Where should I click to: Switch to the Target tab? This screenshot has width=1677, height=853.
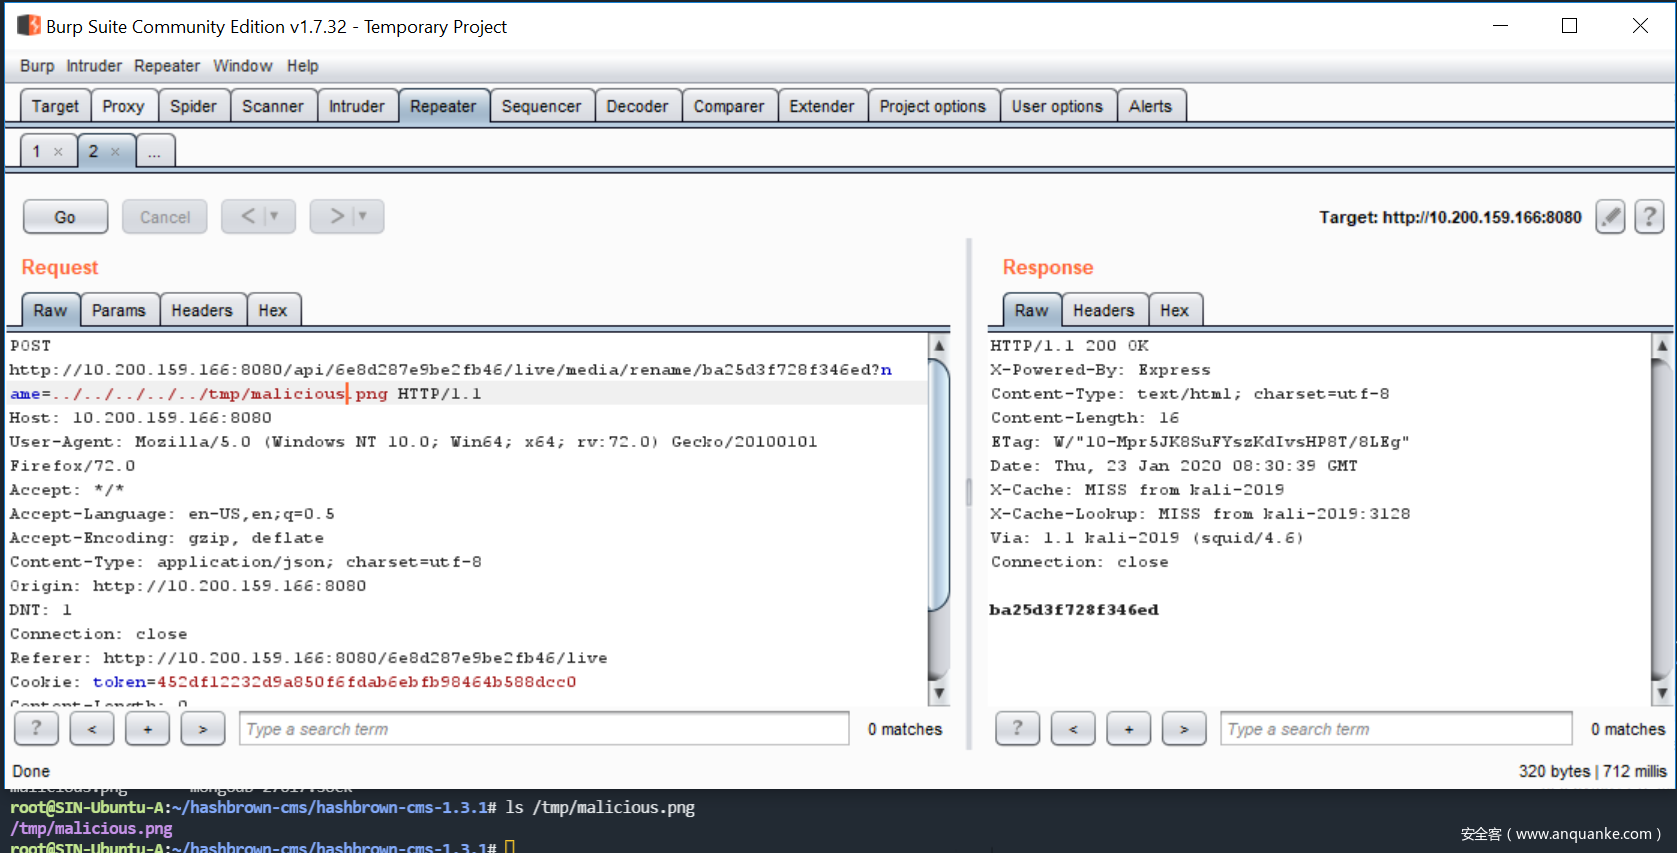point(55,106)
